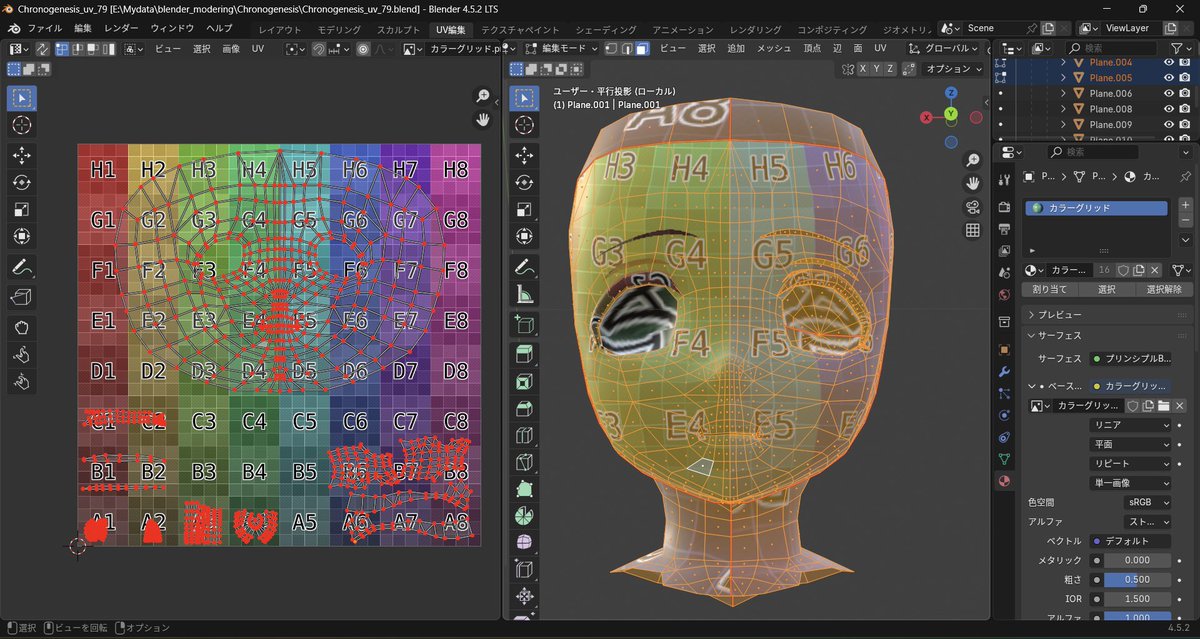Viewport: 1200px width, 639px height.
Task: Select the Measure tool in 3D viewport
Action: coord(524,295)
